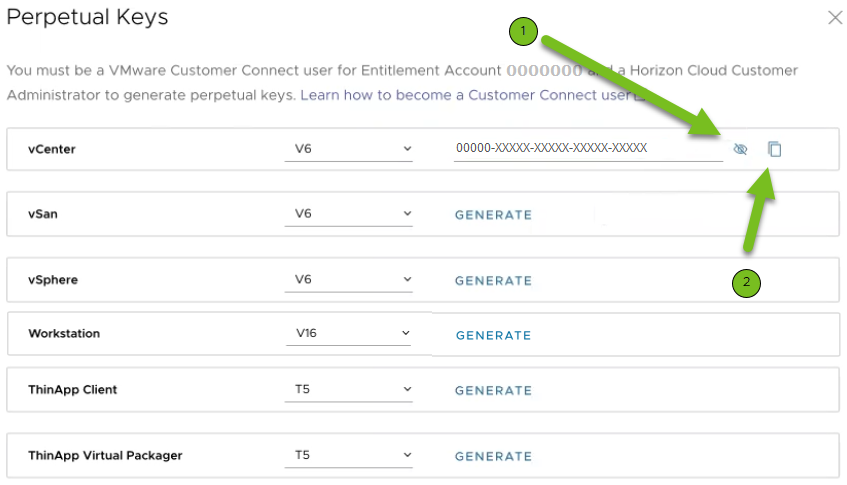Generate a Workstation perpetual key

[x=494, y=335]
